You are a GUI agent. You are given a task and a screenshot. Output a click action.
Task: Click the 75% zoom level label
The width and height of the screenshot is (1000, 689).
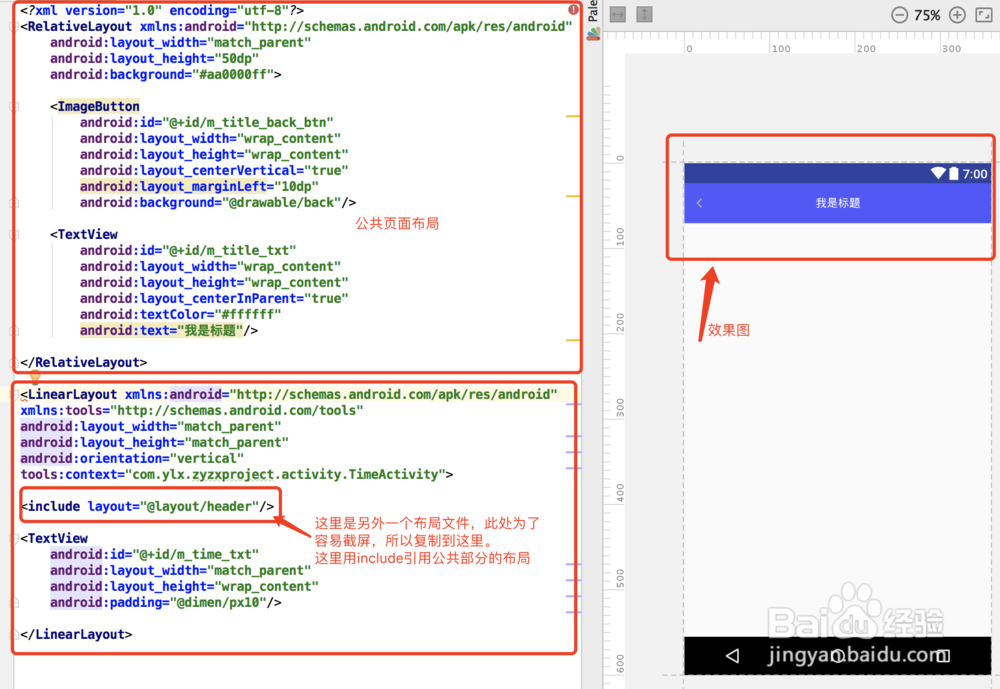pyautogui.click(x=927, y=15)
